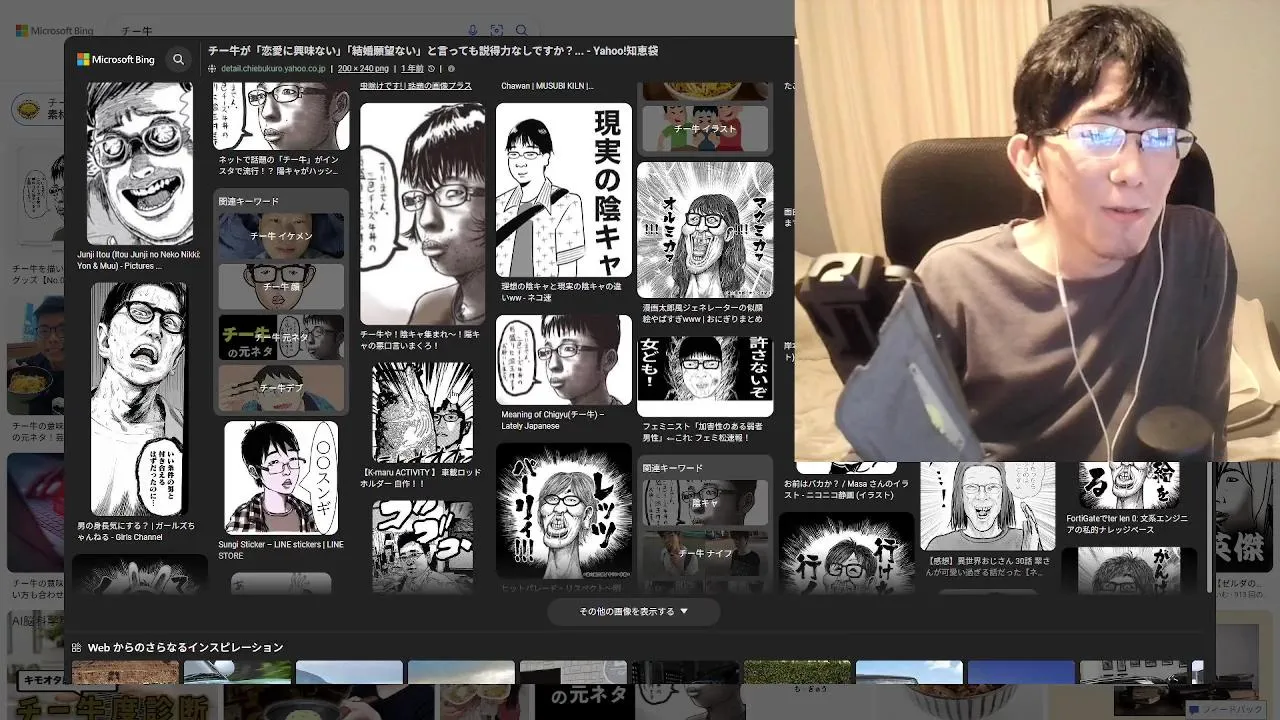Viewport: 1280px width, 720px height.
Task: Click the 200 × 240 png size link
Action: 363,69
